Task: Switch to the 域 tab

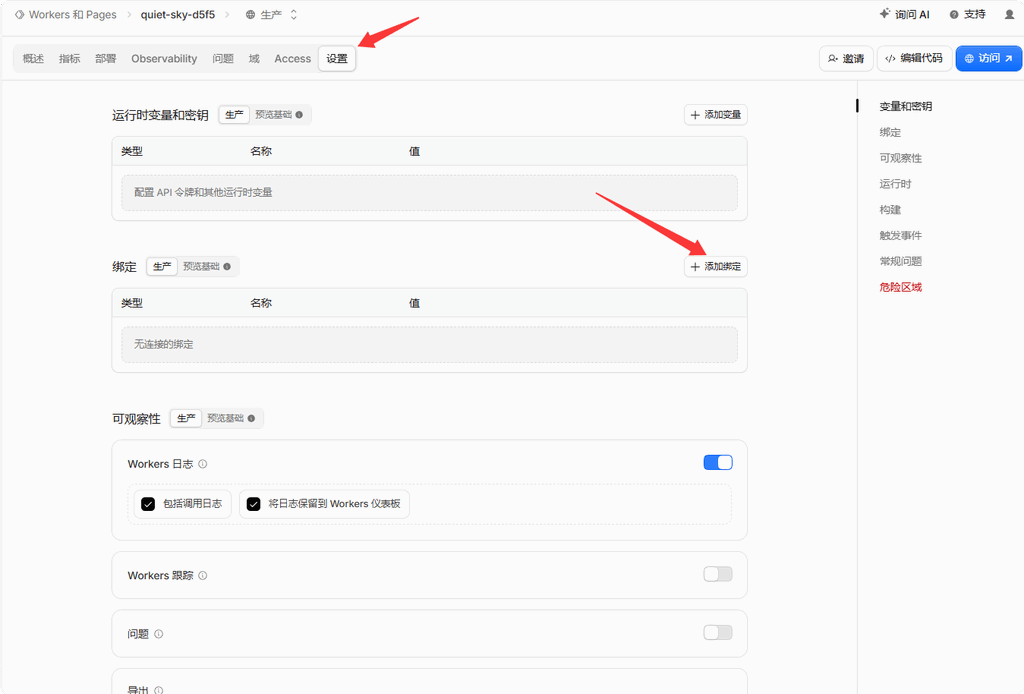Action: [x=254, y=59]
